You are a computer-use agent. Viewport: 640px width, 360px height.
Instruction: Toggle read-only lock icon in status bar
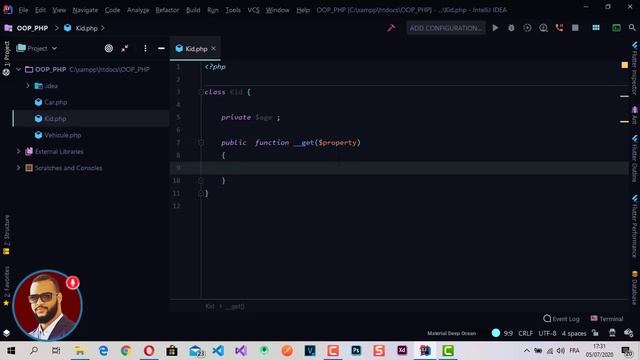596,333
